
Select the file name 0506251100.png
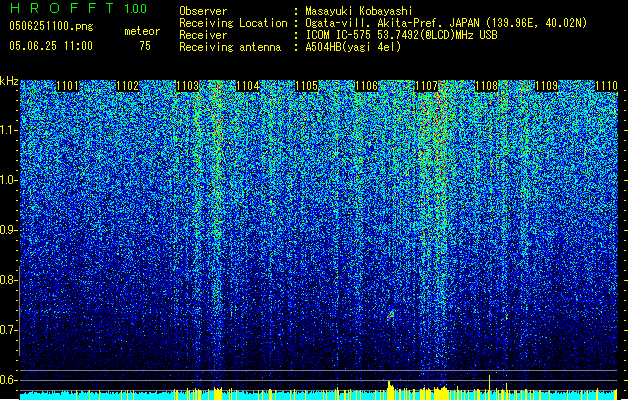[x=51, y=27]
